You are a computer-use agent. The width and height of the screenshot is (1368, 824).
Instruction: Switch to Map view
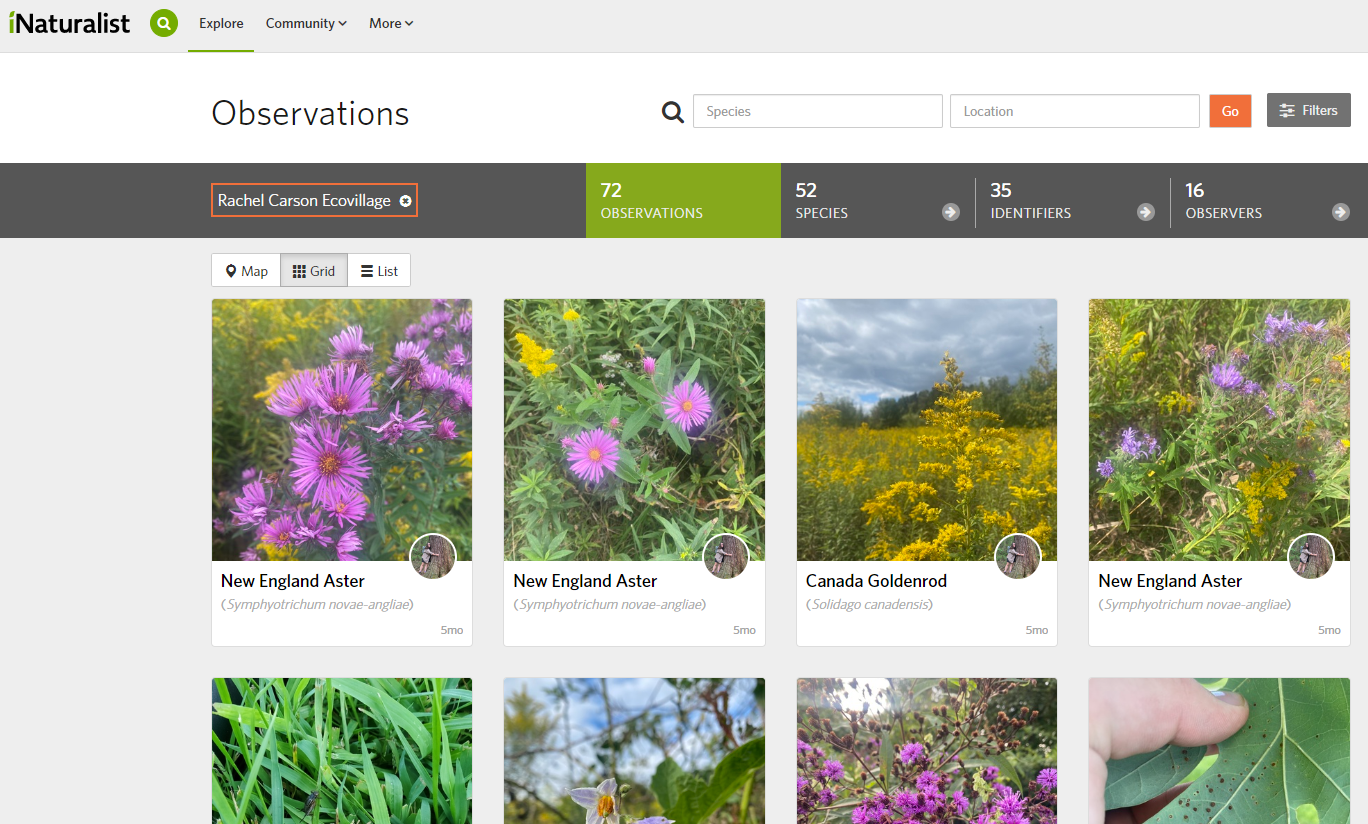point(246,271)
